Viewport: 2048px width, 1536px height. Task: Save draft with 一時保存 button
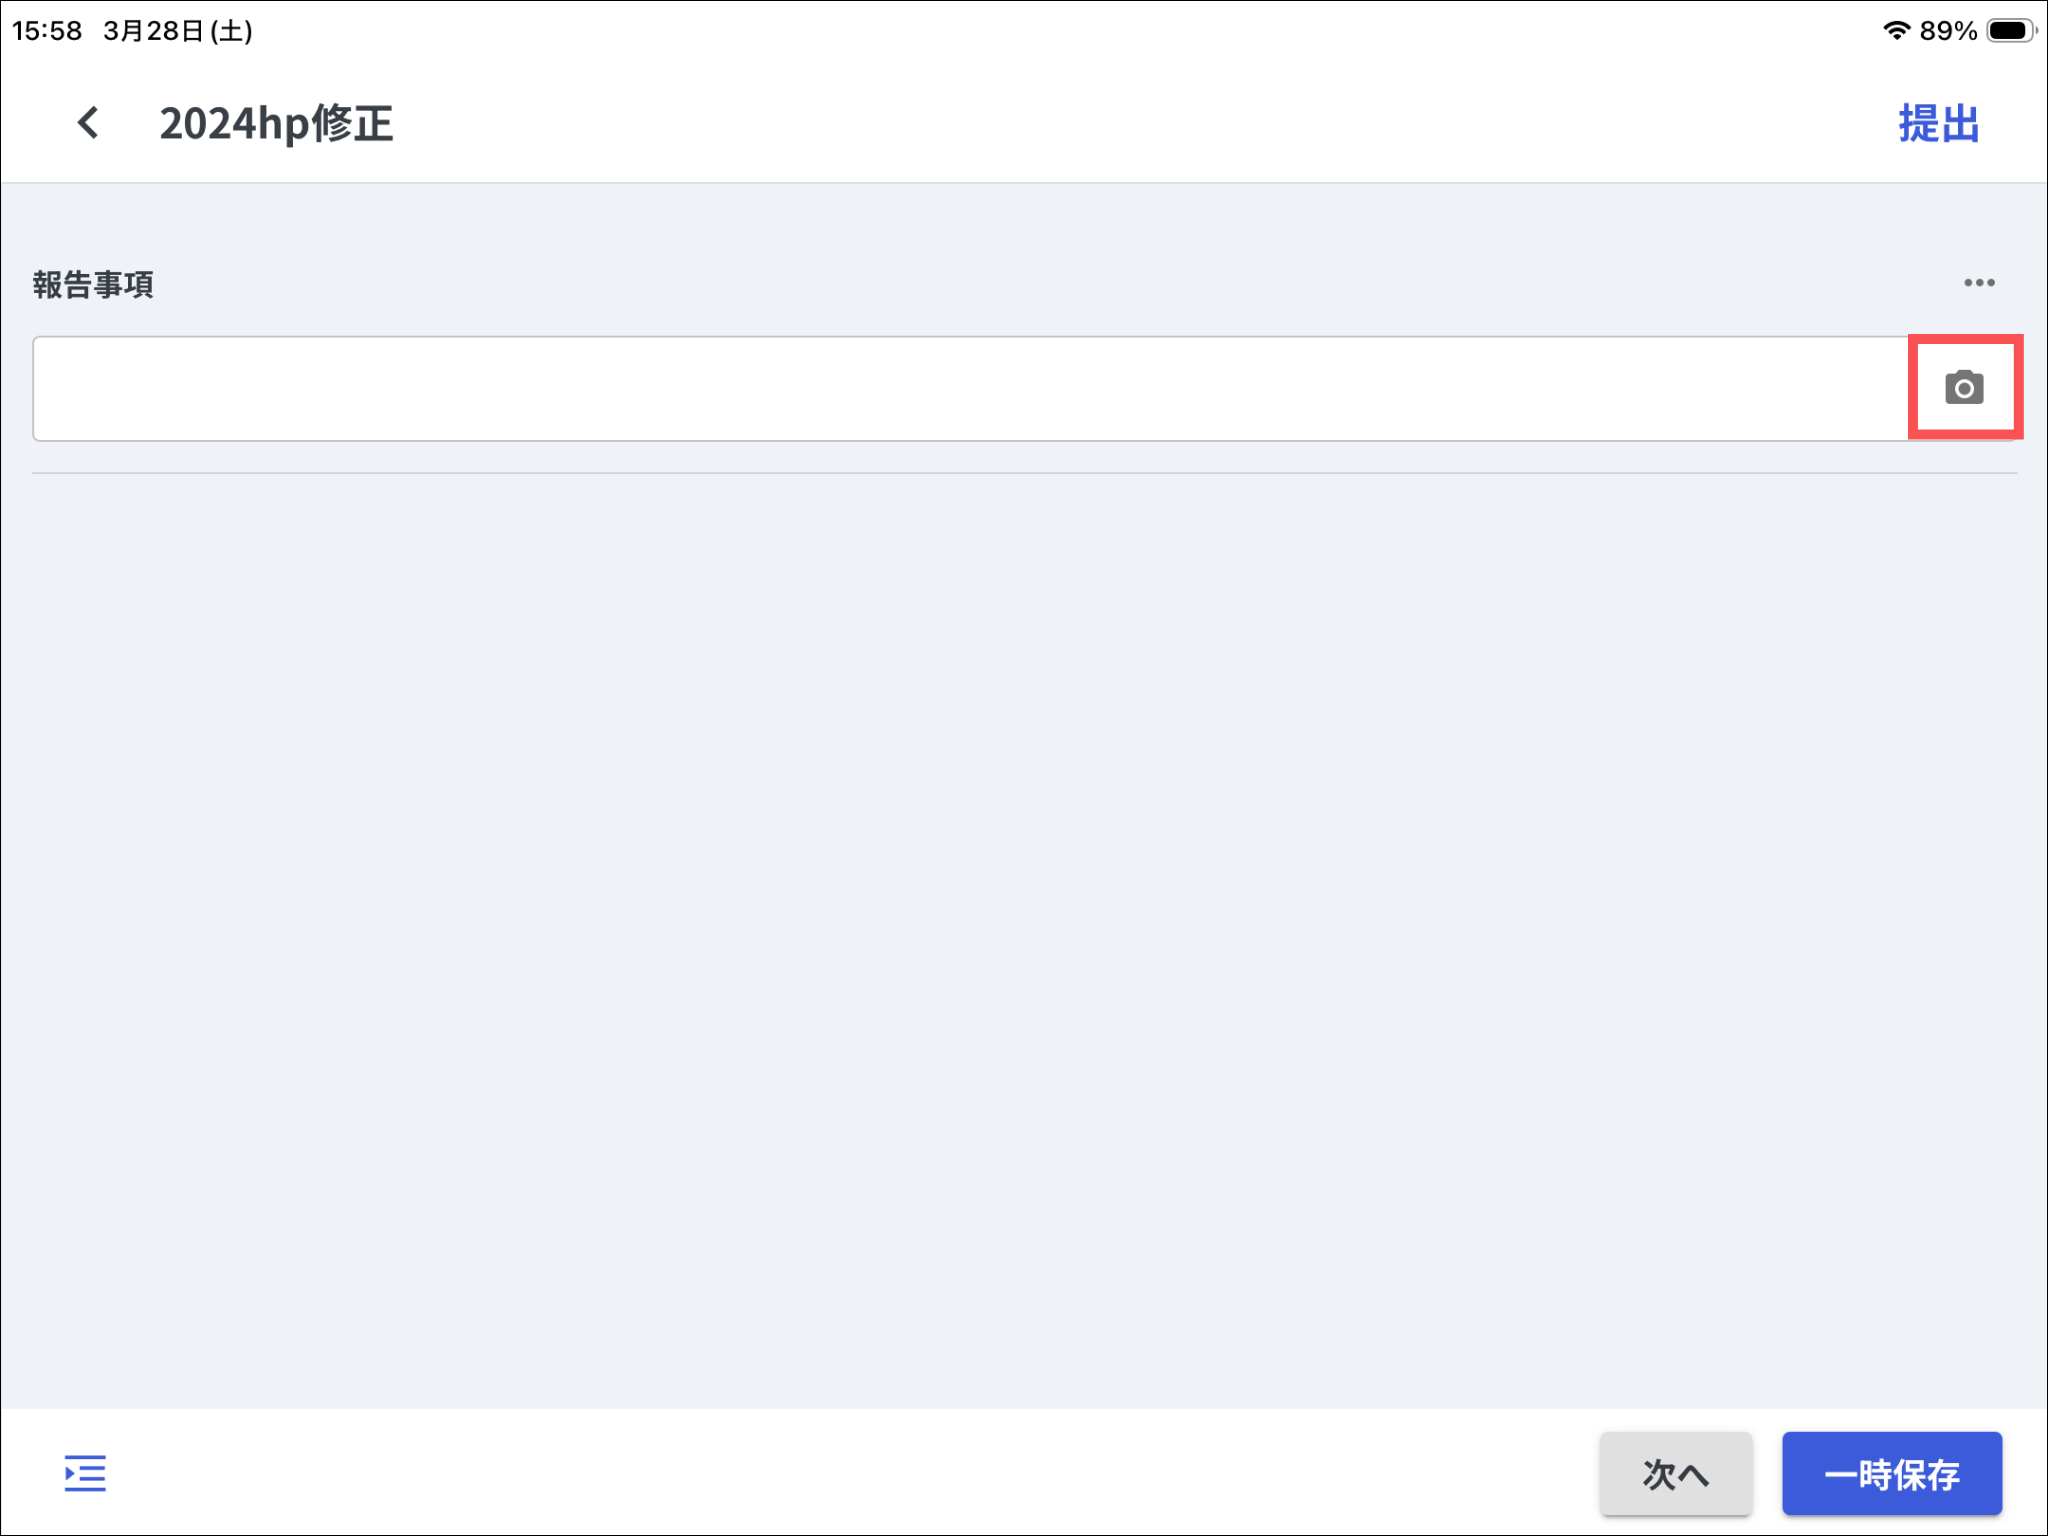coord(1891,1474)
